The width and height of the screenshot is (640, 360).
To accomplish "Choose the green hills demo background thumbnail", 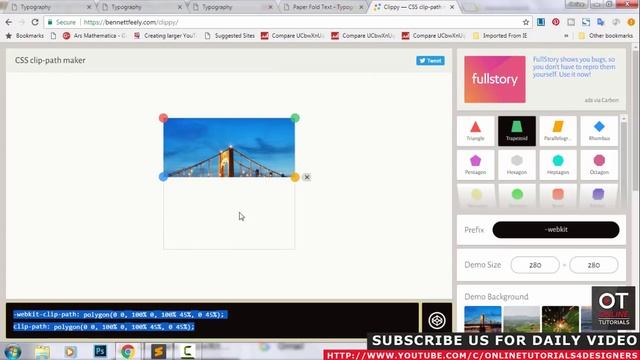I will point(521,319).
